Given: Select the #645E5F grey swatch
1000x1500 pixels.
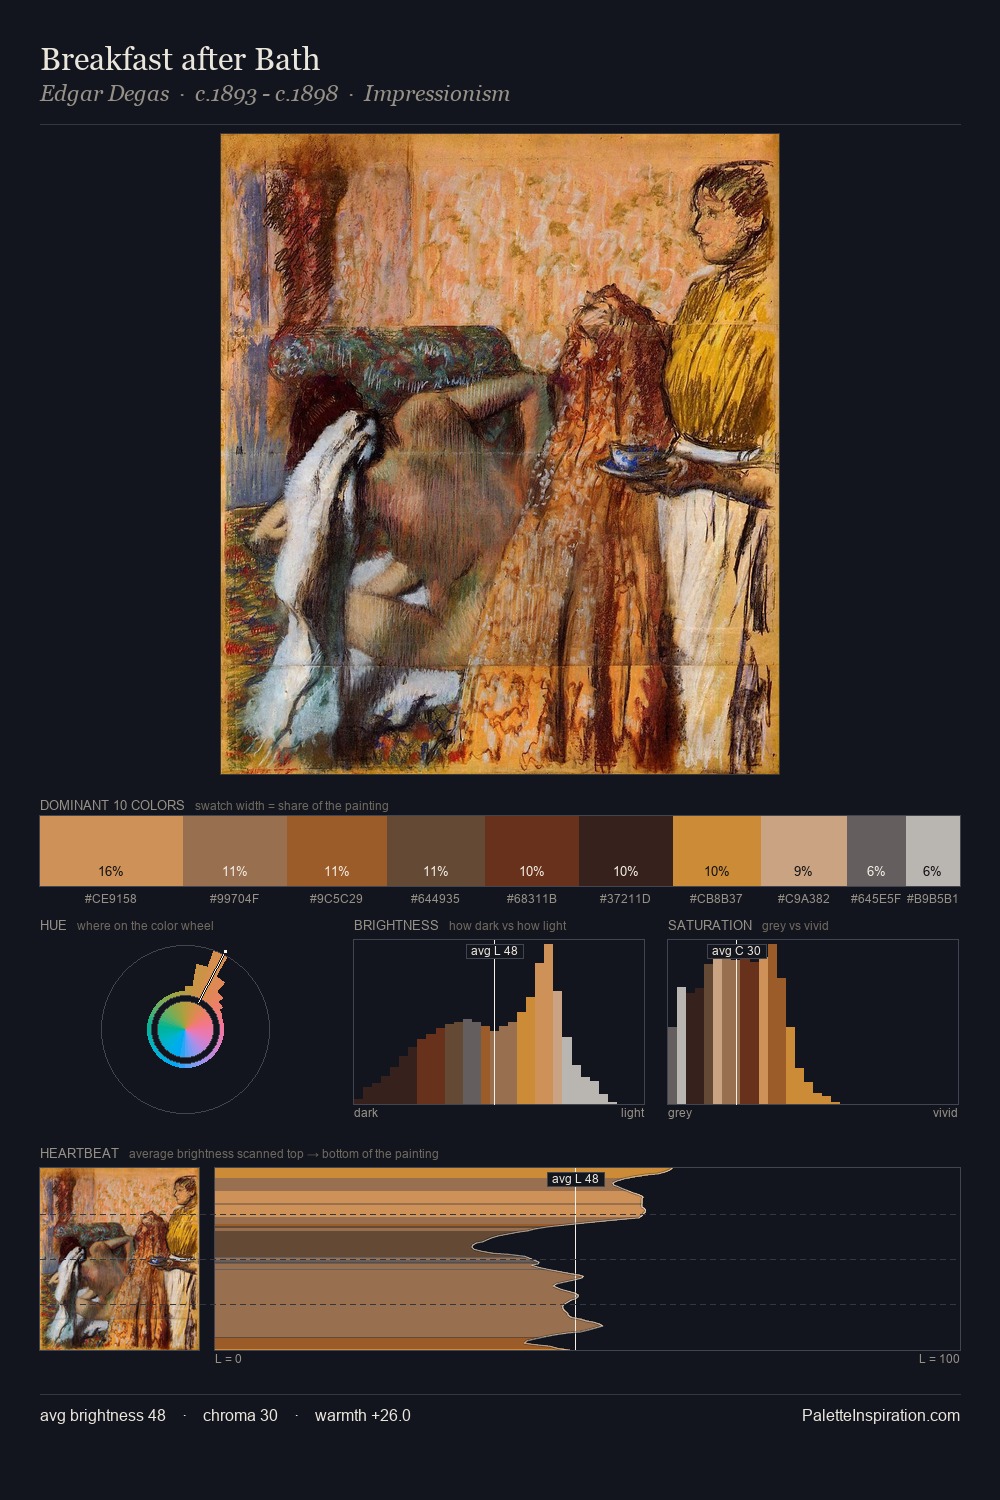Looking at the screenshot, I should (876, 851).
